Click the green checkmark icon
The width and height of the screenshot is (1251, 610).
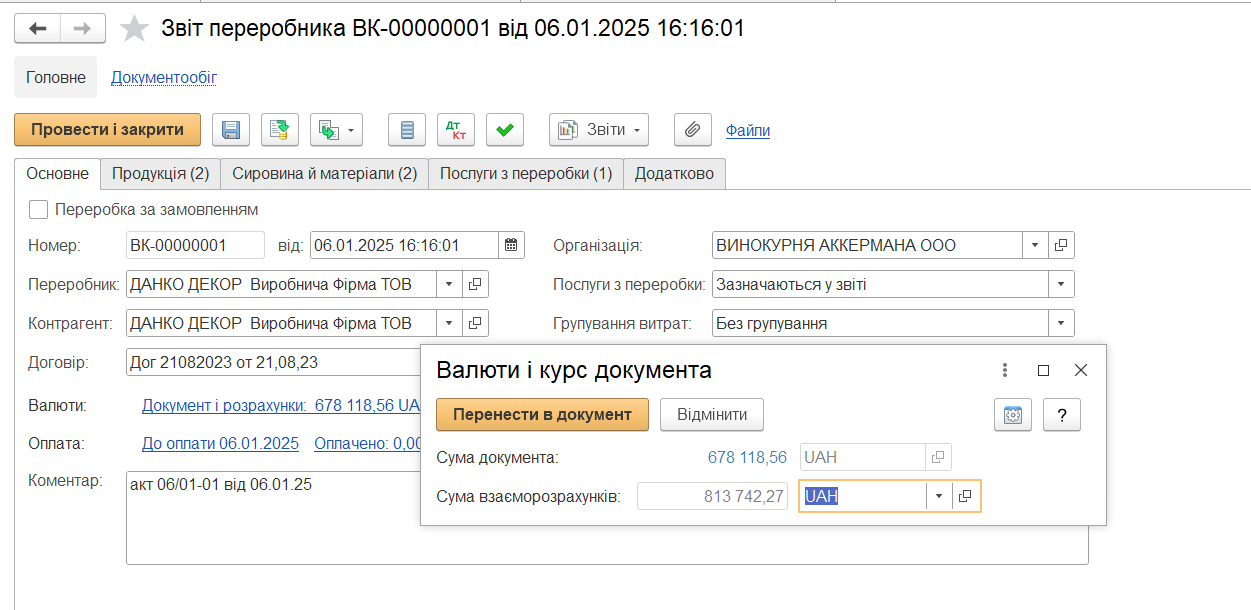(x=505, y=130)
